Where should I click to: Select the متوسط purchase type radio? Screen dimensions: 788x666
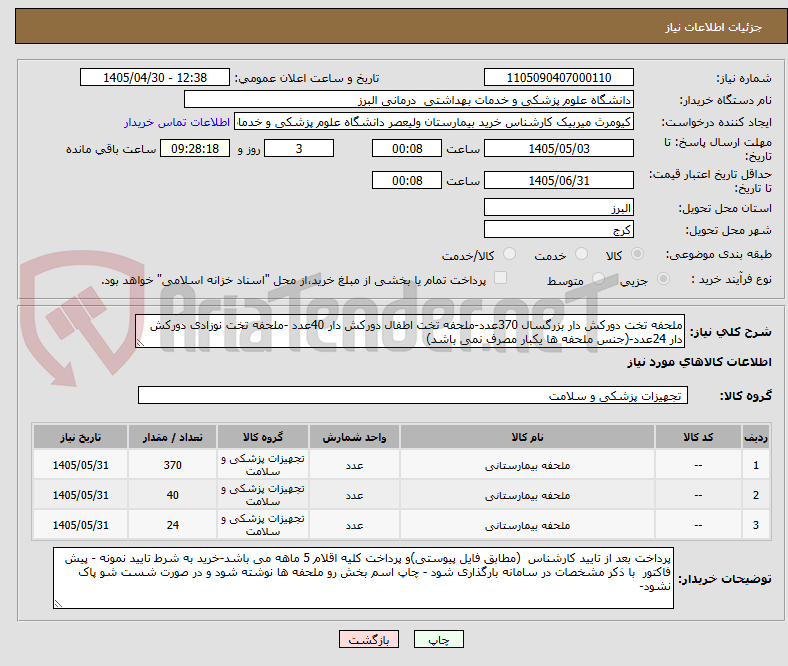(x=598, y=278)
